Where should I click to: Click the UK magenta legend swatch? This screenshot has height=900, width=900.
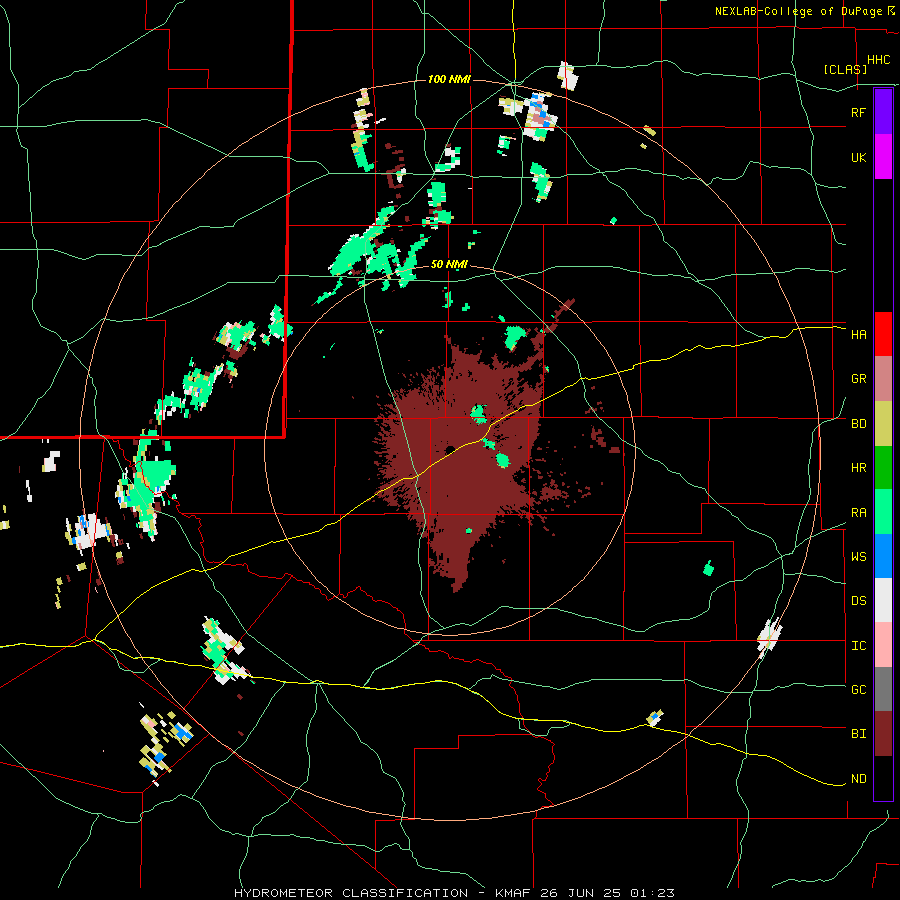[883, 157]
